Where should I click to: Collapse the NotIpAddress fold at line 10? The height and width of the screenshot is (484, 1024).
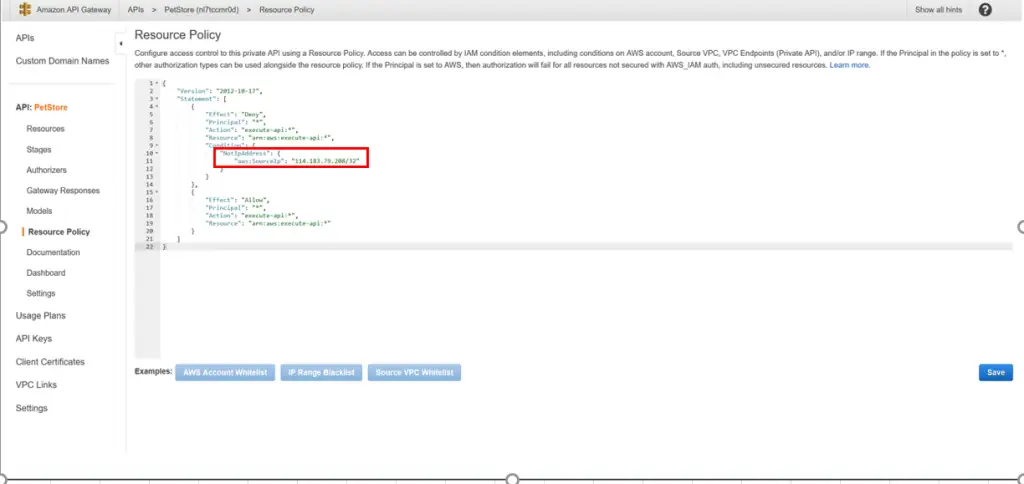(x=157, y=153)
